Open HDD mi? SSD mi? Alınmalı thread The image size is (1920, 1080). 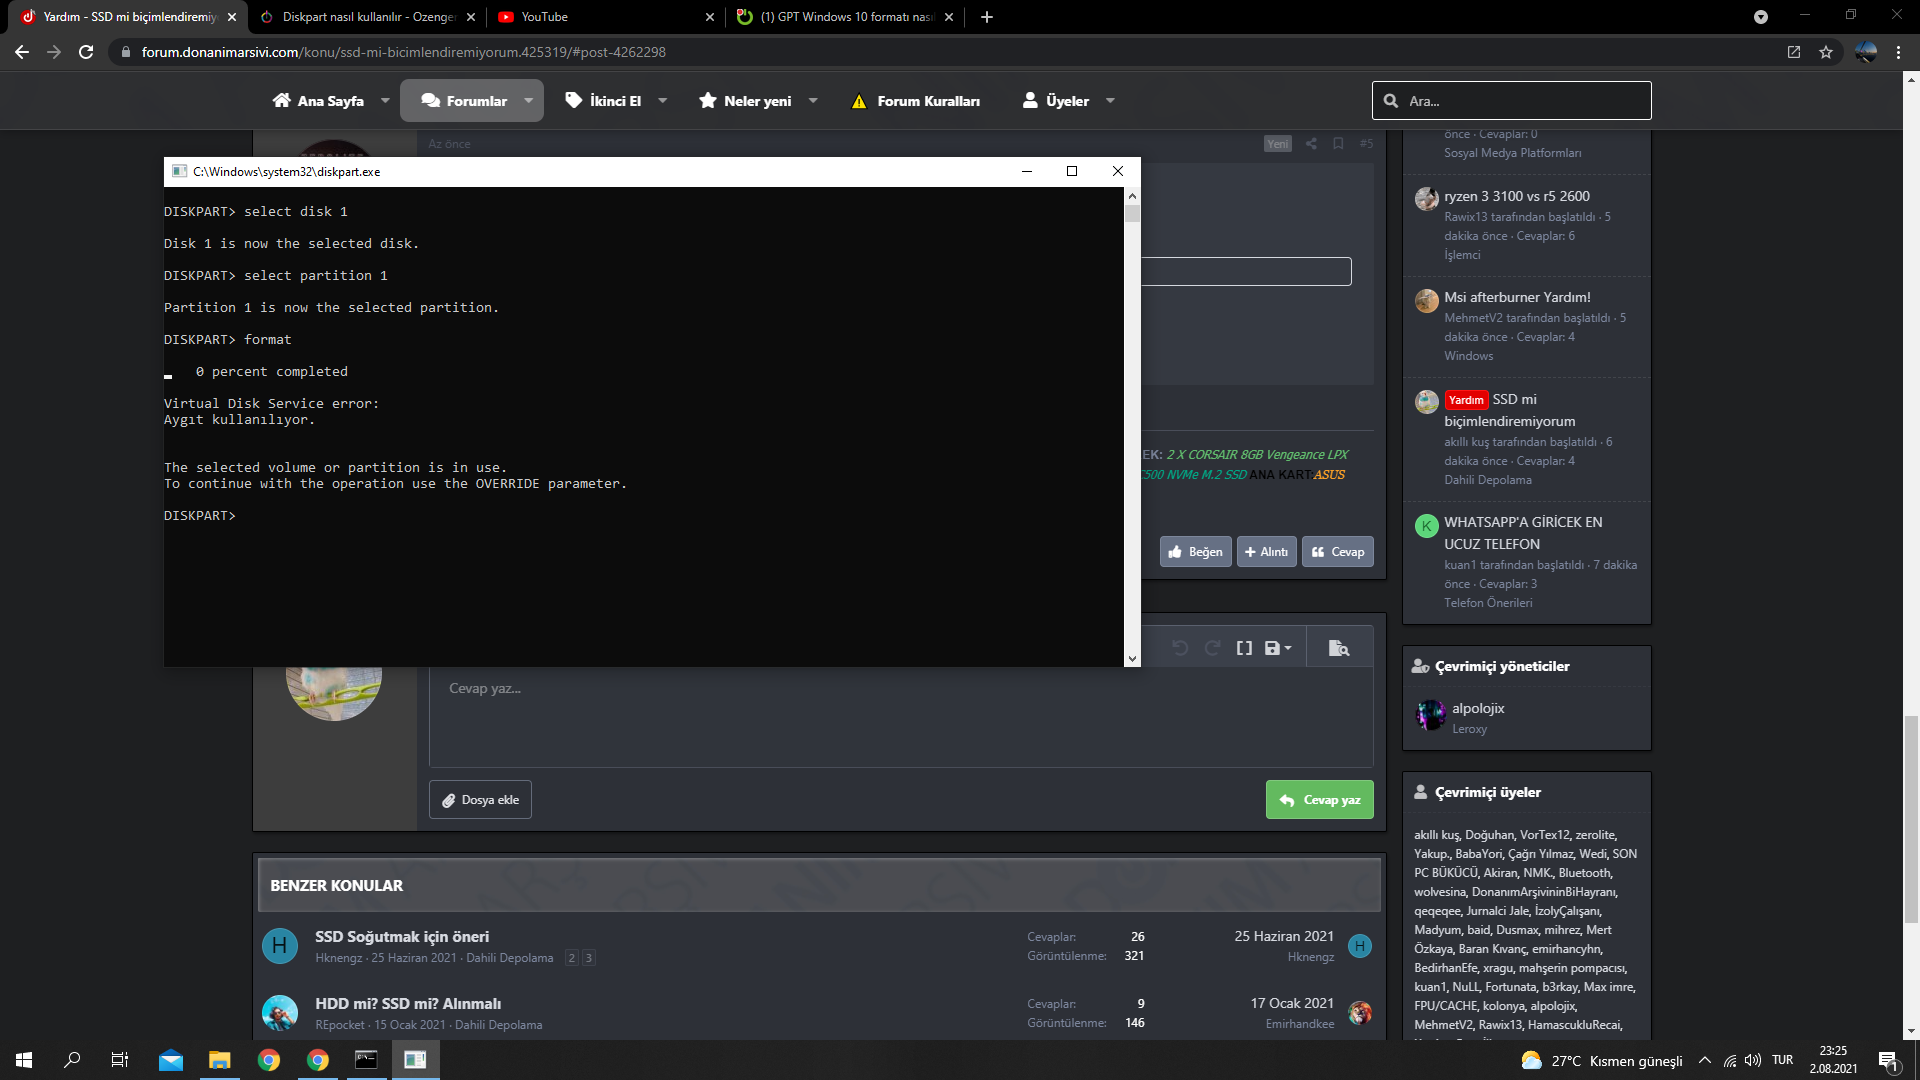[408, 1004]
